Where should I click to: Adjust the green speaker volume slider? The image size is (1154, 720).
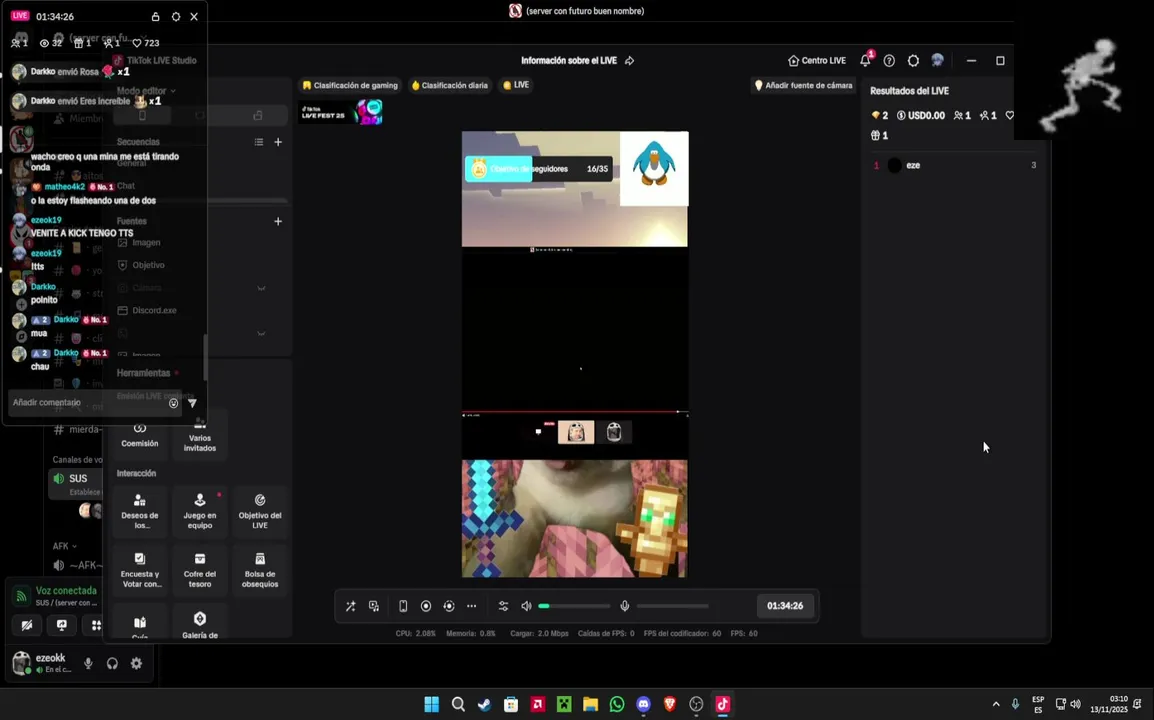(574, 606)
